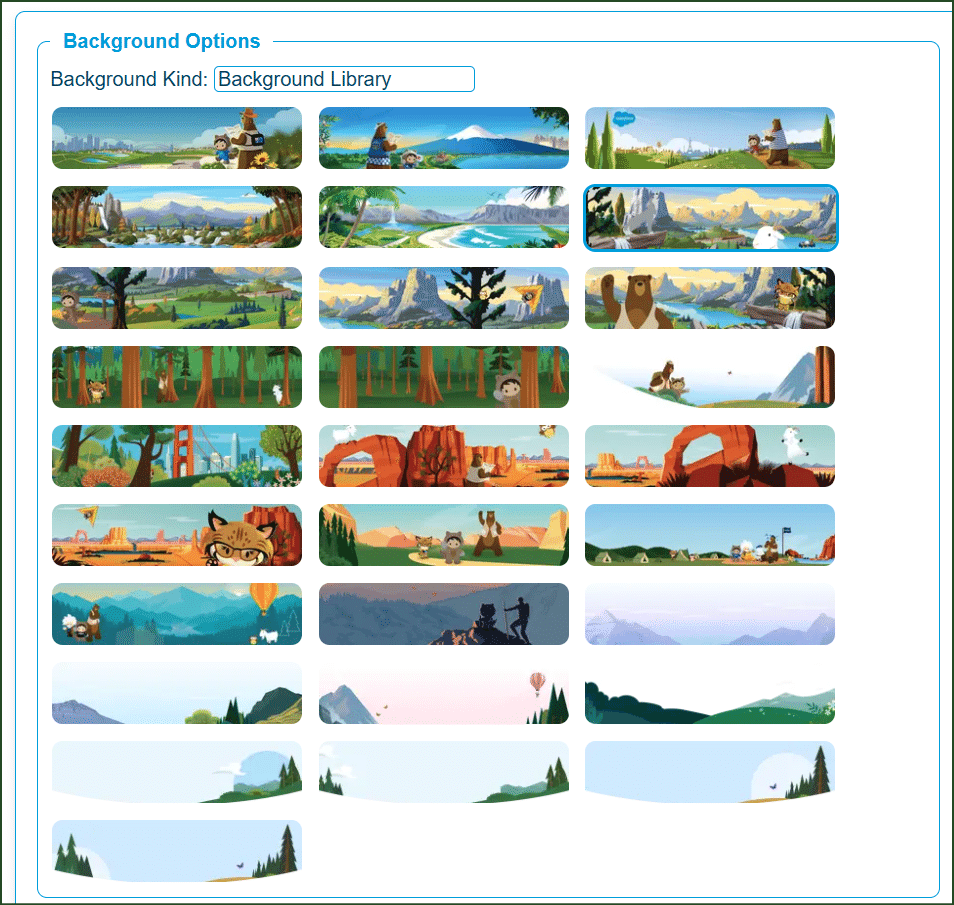The width and height of the screenshot is (954, 905).
Task: Pick the pink sky balloon sunrise background
Action: [x=443, y=692]
